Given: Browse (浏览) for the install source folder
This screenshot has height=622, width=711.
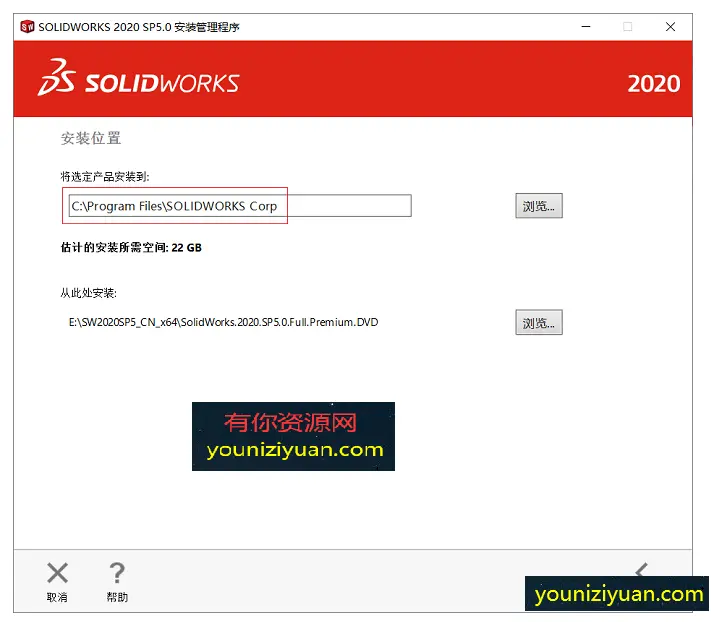Looking at the screenshot, I should [x=539, y=322].
